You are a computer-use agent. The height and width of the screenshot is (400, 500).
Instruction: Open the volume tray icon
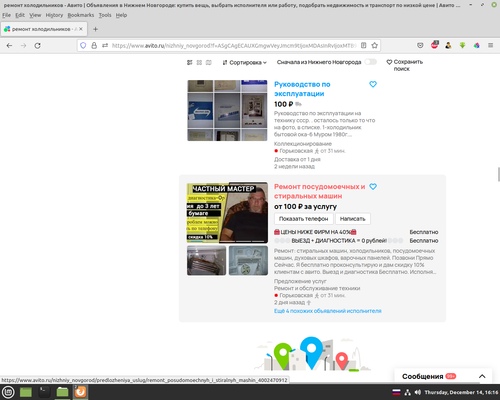(418, 392)
